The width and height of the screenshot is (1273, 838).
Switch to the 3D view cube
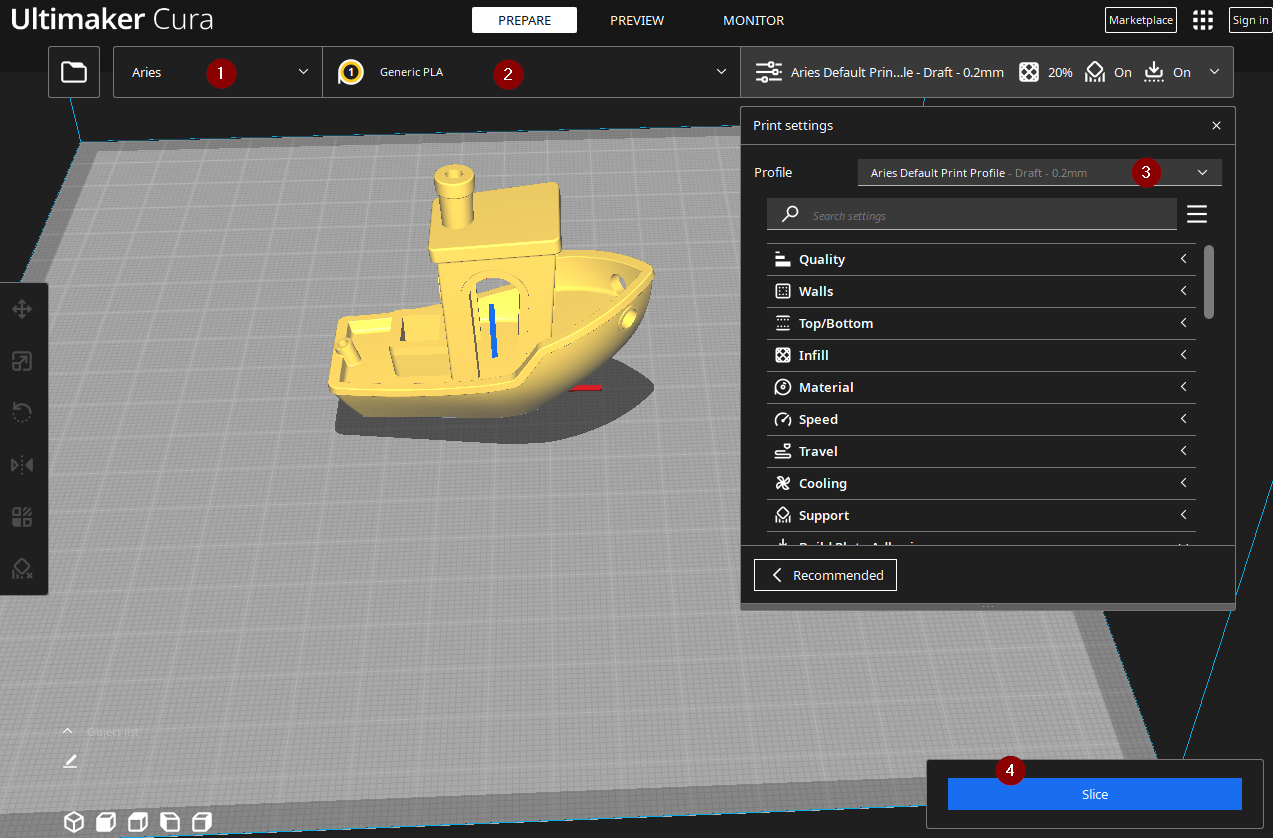(74, 822)
